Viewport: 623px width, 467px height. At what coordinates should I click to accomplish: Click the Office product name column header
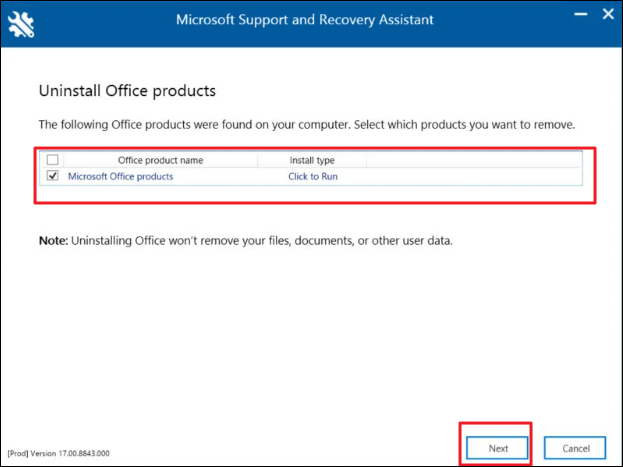(x=160, y=160)
